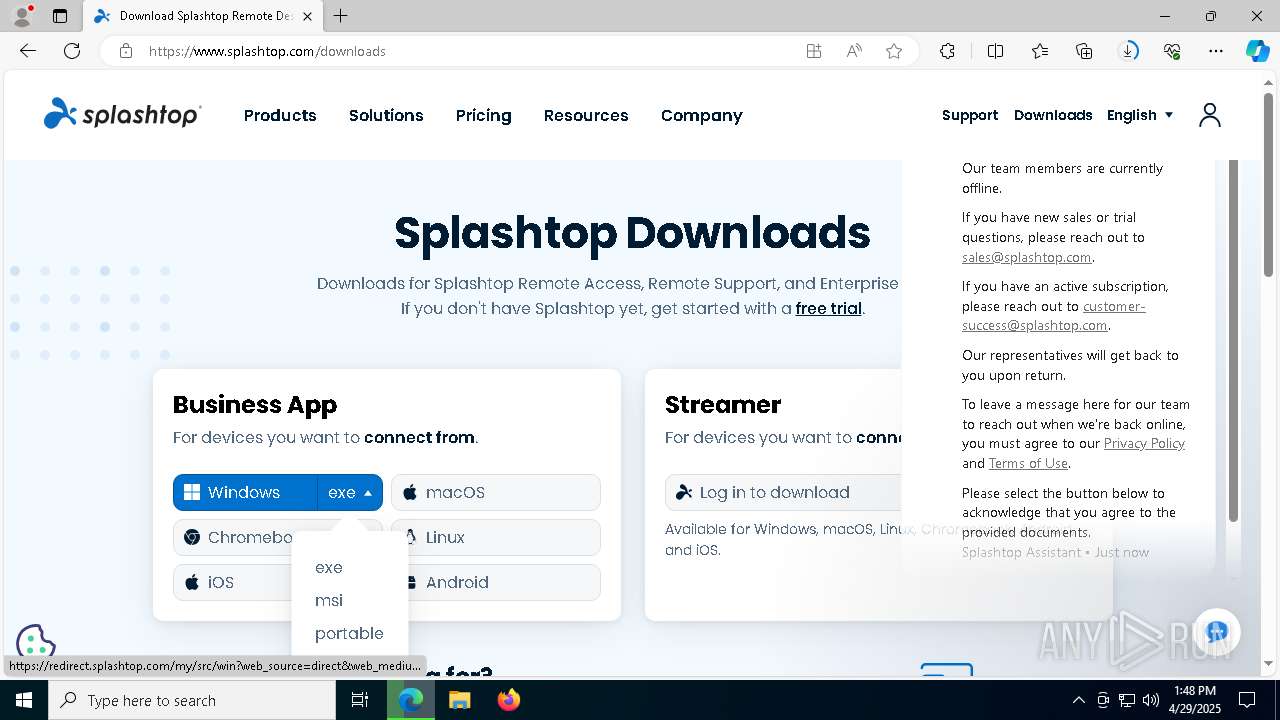Open the browser profile icon
Image resolution: width=1280 pixels, height=720 pixels.
(x=22, y=16)
